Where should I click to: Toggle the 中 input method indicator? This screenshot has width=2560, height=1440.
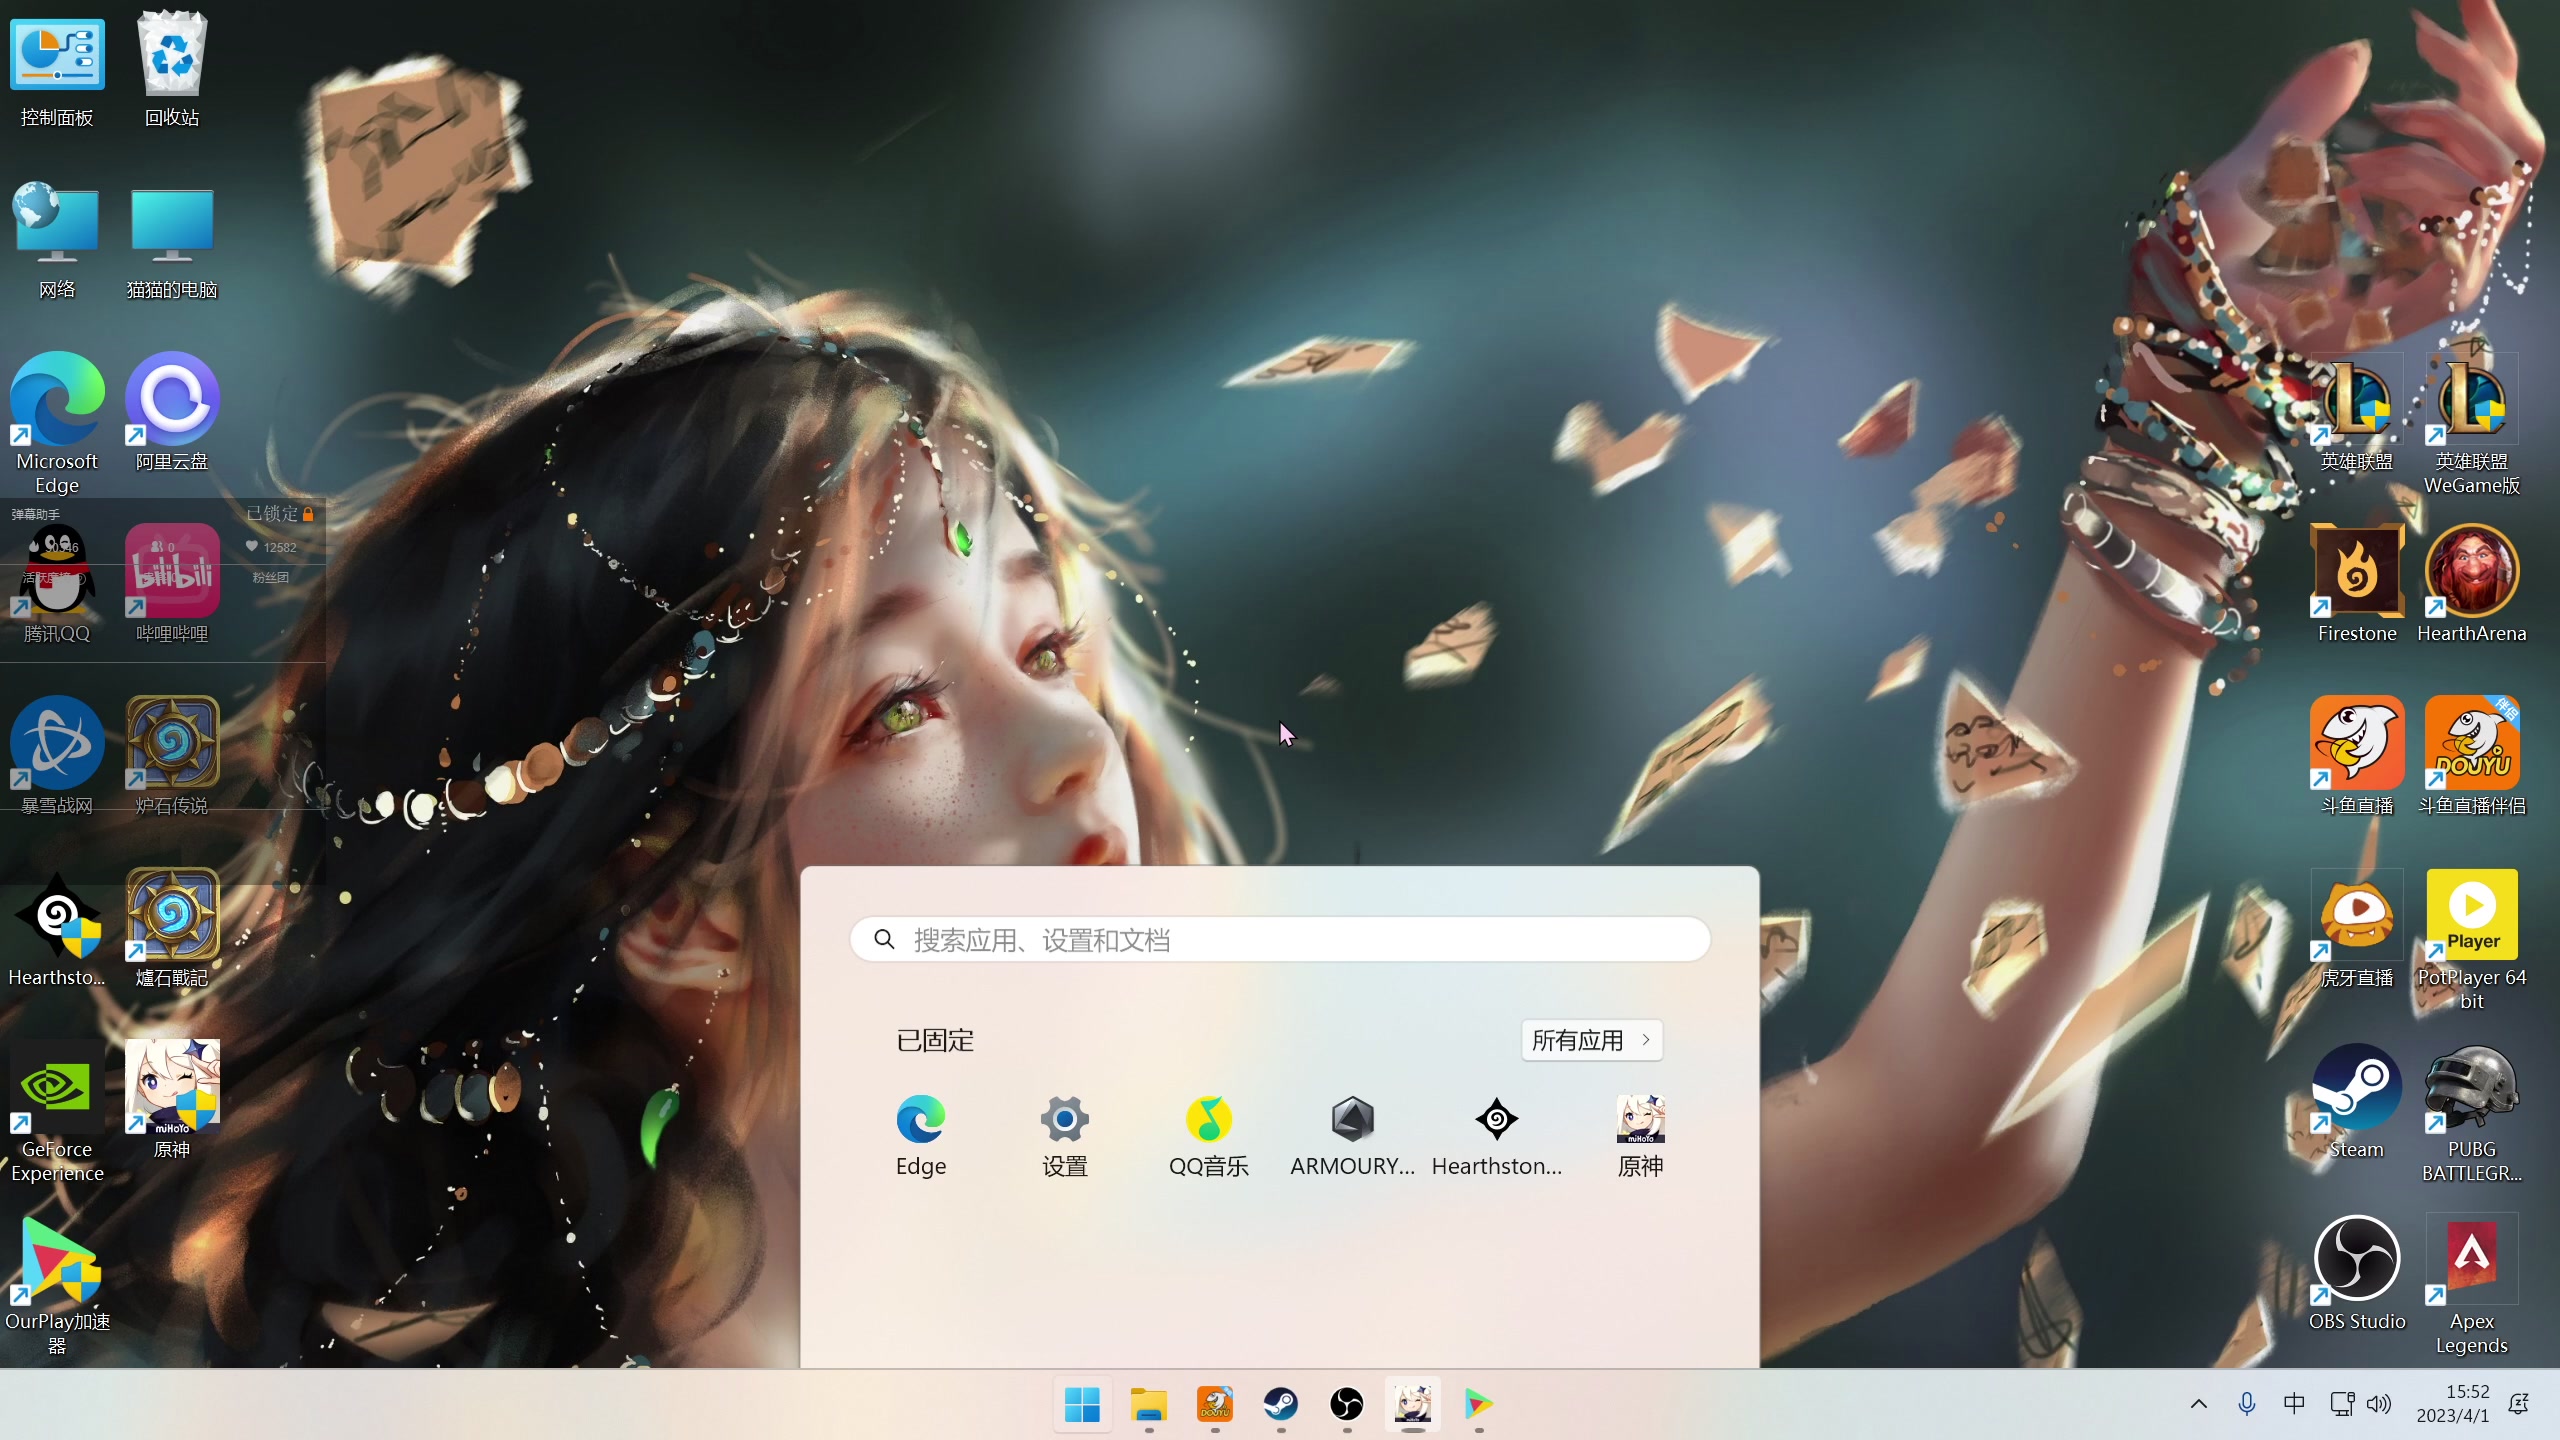pos(2295,1404)
